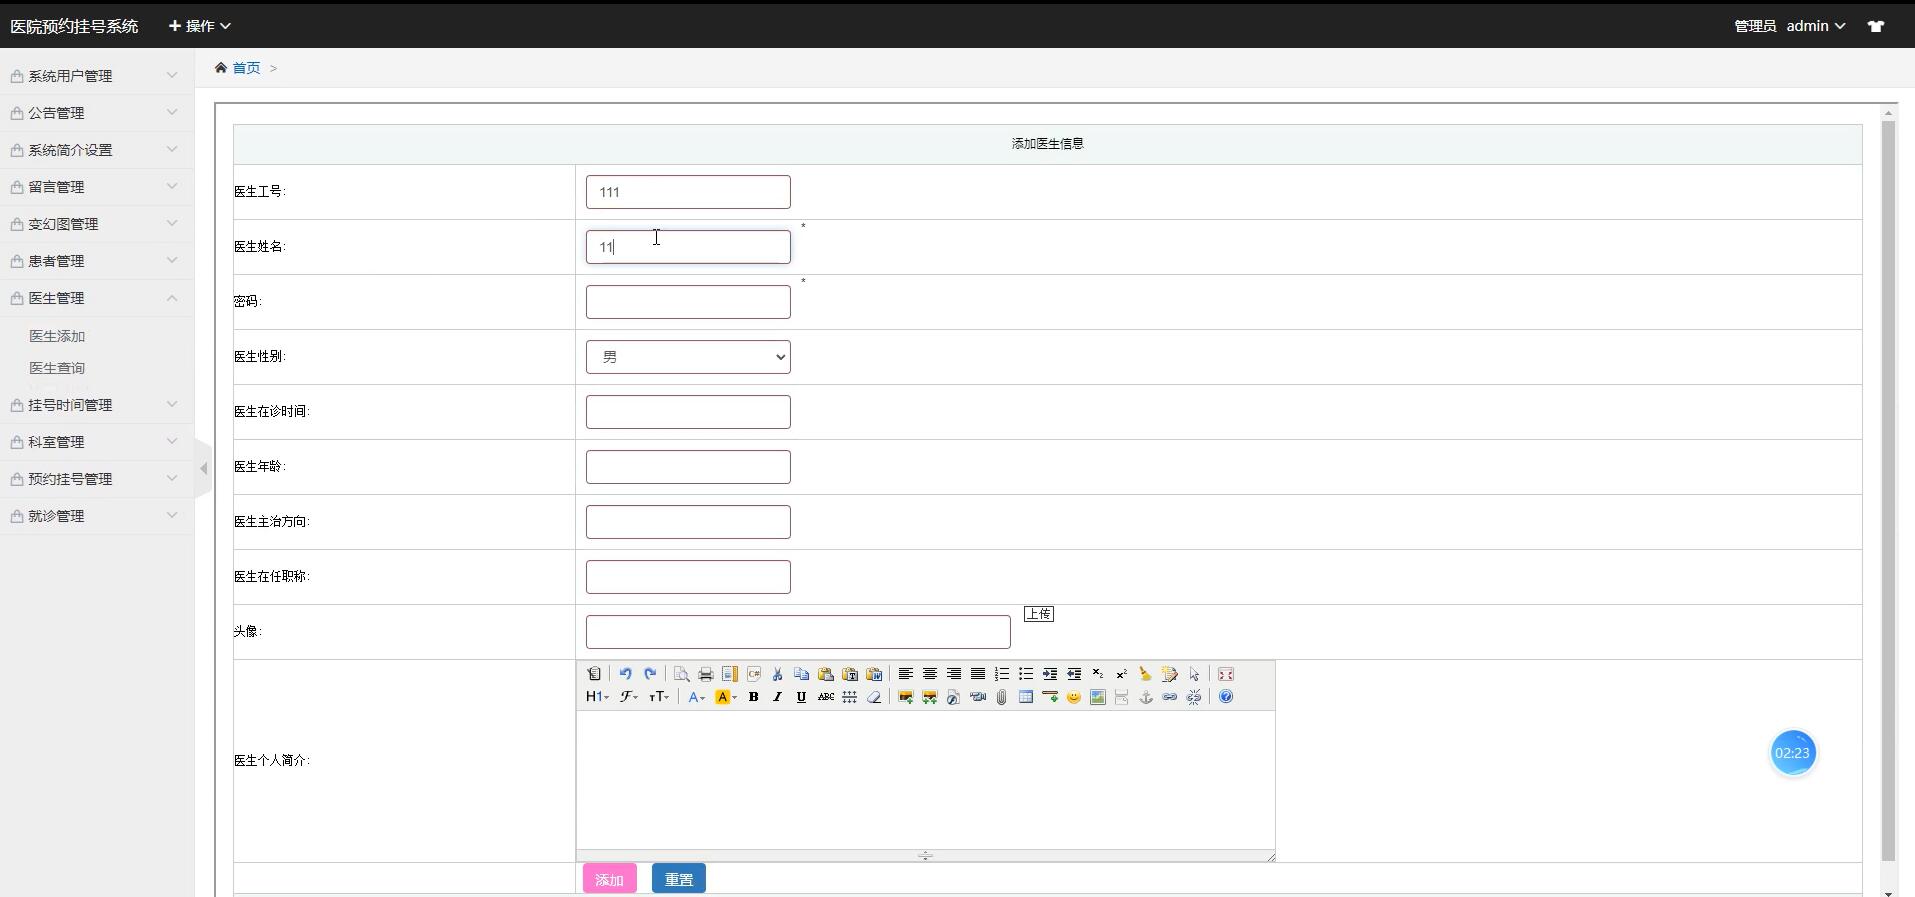Toggle fullscreen mode in the editor

click(x=1225, y=674)
